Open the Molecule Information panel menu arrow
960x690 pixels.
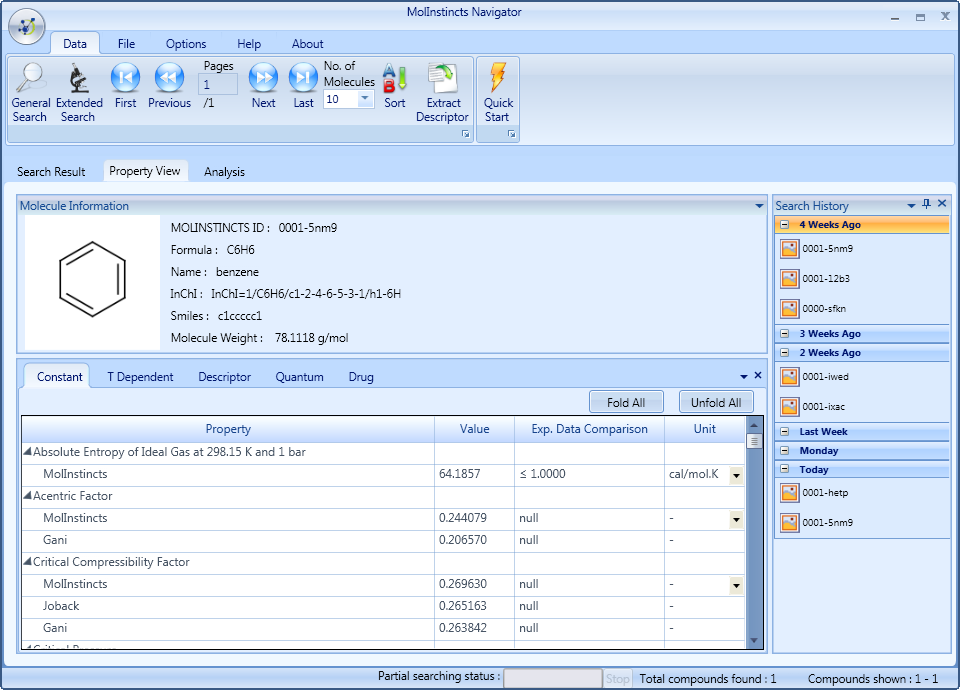tap(759, 206)
